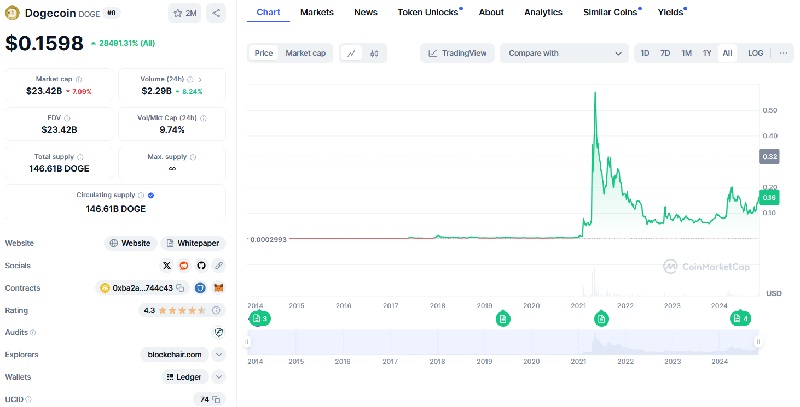Add Dogecoin to watchlist with star button

pyautogui.click(x=185, y=13)
